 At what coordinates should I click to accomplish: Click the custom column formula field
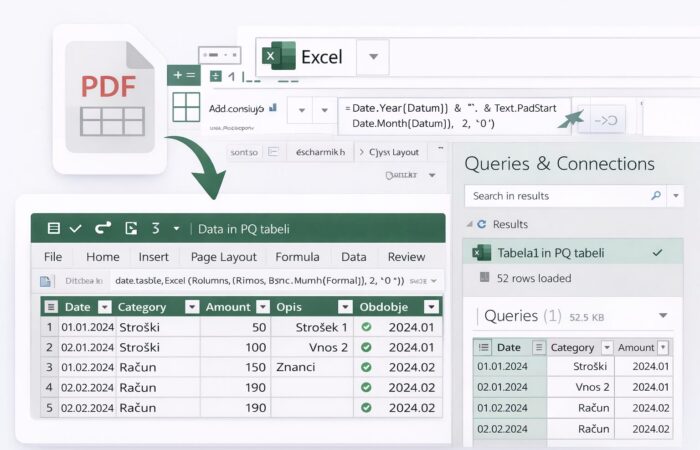pyautogui.click(x=454, y=116)
